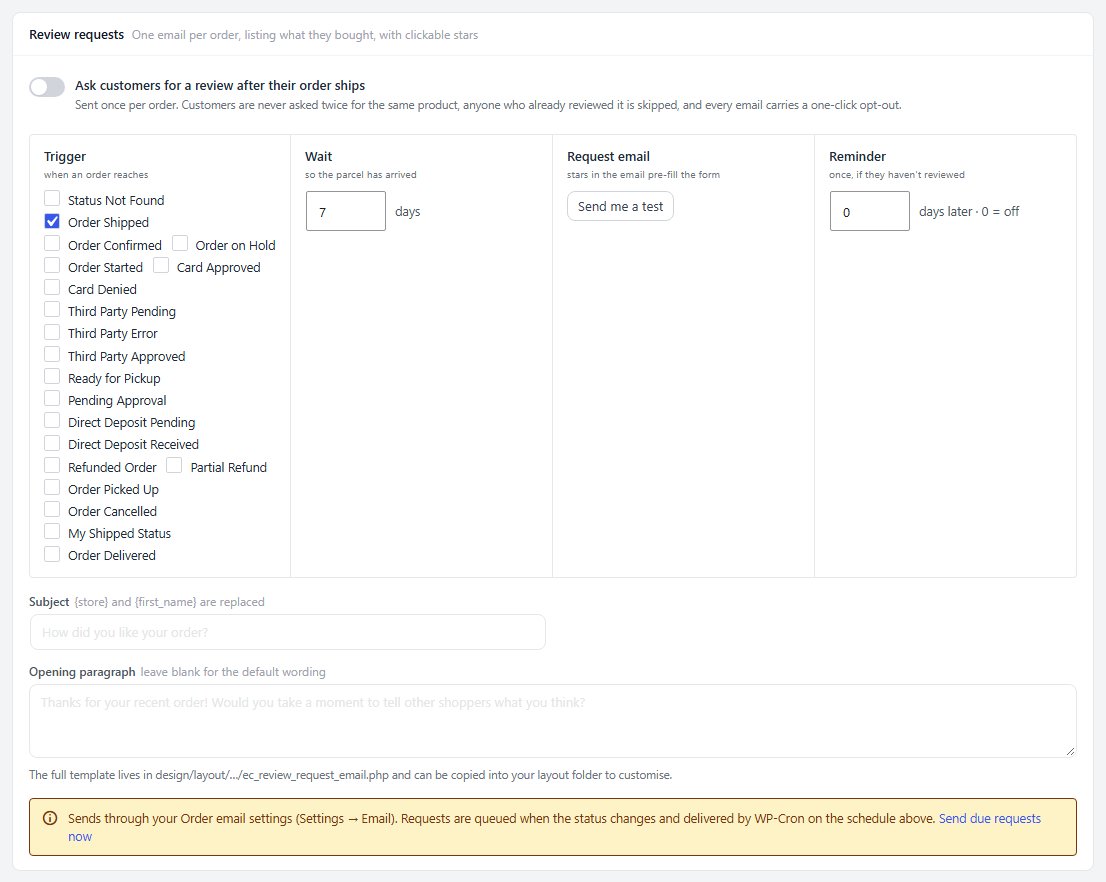This screenshot has height=882, width=1106.
Task: Click the Wait days number field
Action: coord(346,211)
